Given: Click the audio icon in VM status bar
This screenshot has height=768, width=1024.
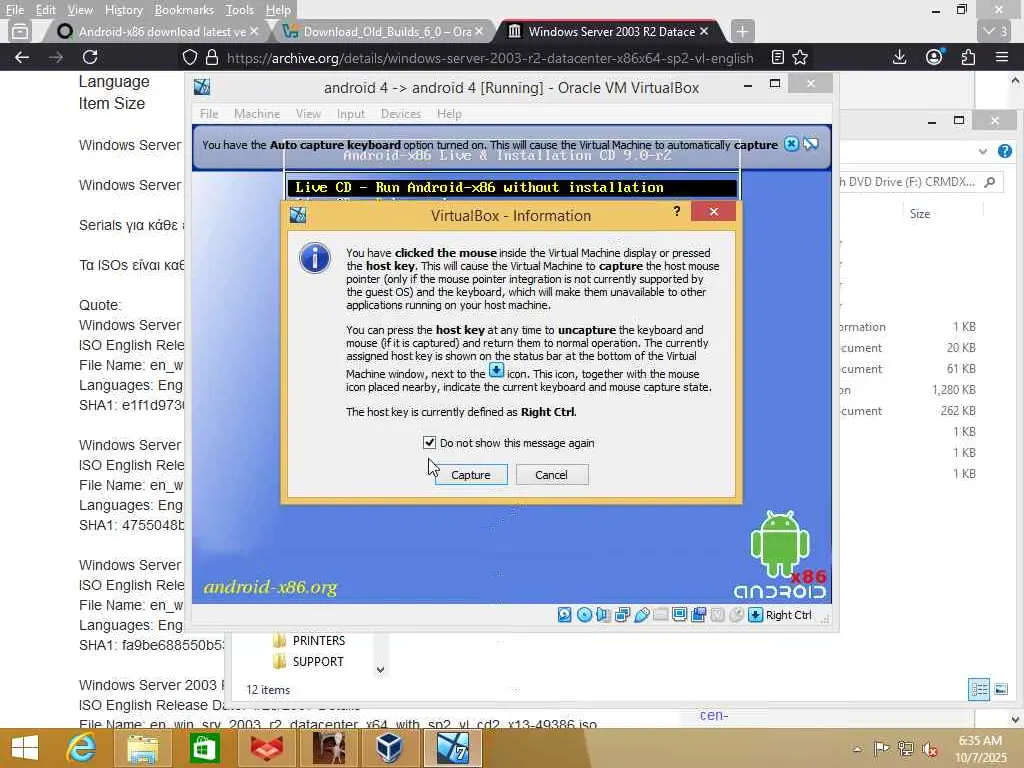Looking at the screenshot, I should point(603,615).
